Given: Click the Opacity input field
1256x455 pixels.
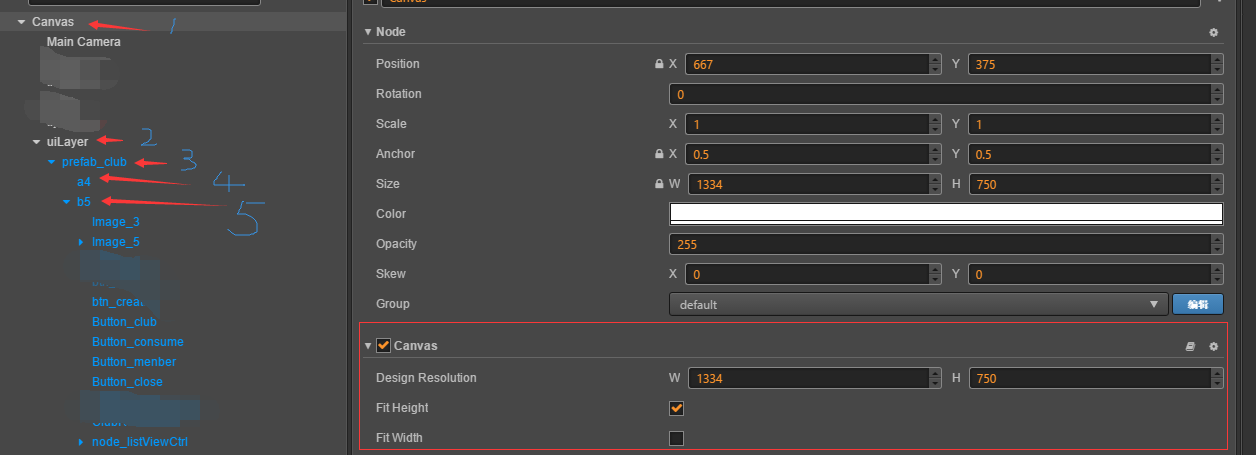Looking at the screenshot, I should coord(945,244).
